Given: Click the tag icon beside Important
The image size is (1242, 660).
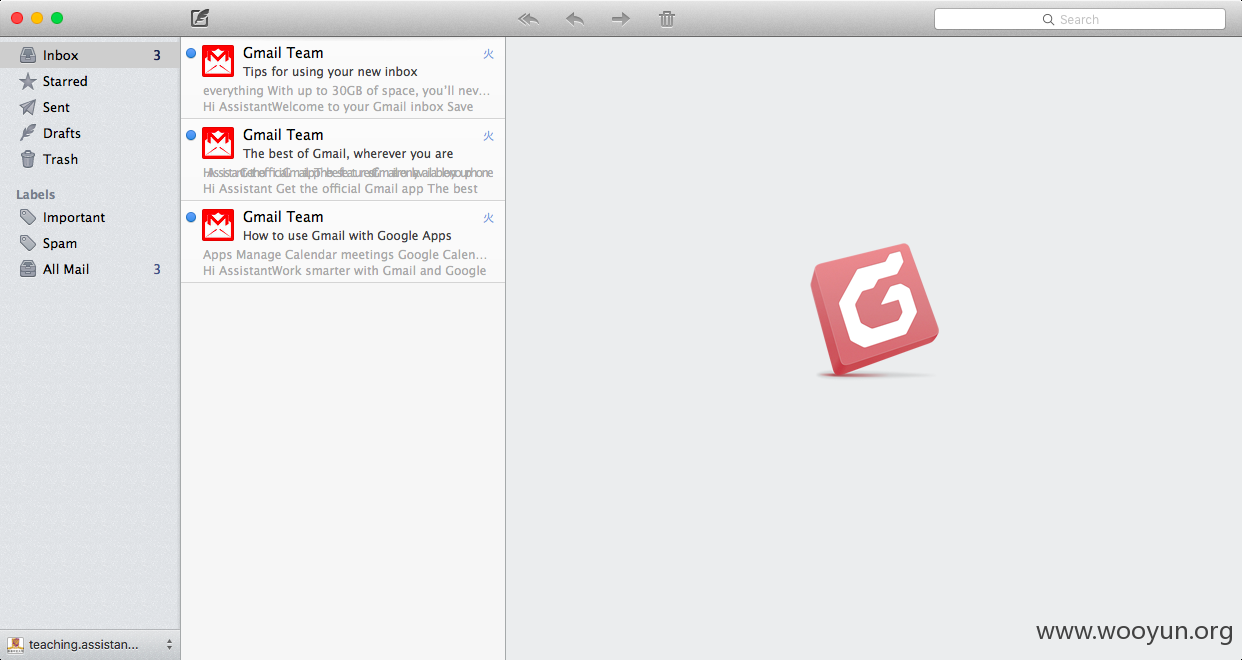Looking at the screenshot, I should [x=28, y=217].
